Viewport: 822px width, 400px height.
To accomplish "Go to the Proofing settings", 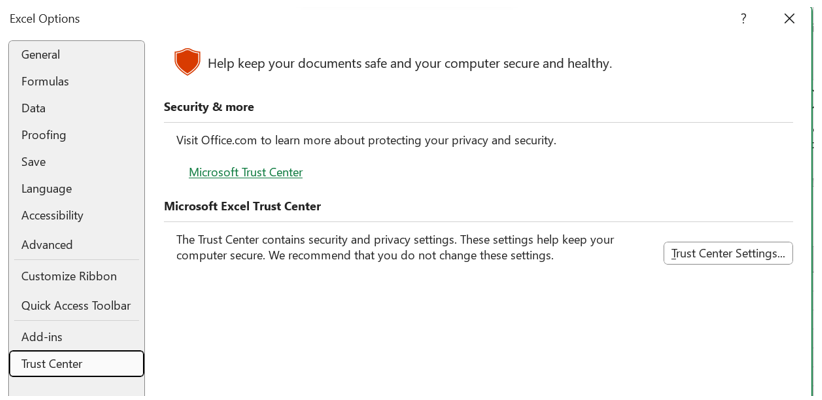I will (x=44, y=135).
